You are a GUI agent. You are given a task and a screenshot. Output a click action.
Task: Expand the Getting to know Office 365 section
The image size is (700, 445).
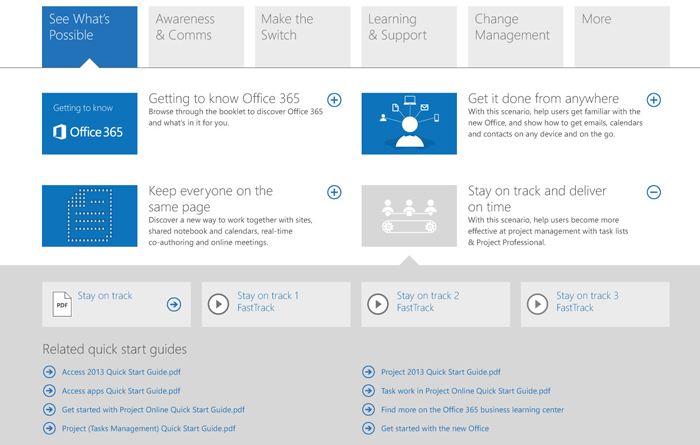coord(334,100)
